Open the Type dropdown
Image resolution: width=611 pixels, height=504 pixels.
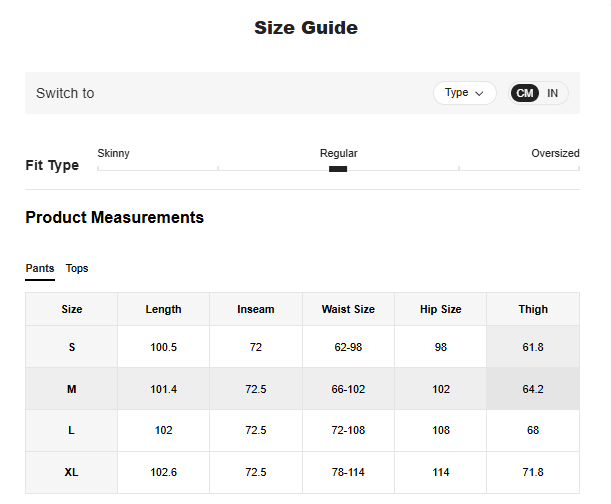[464, 93]
